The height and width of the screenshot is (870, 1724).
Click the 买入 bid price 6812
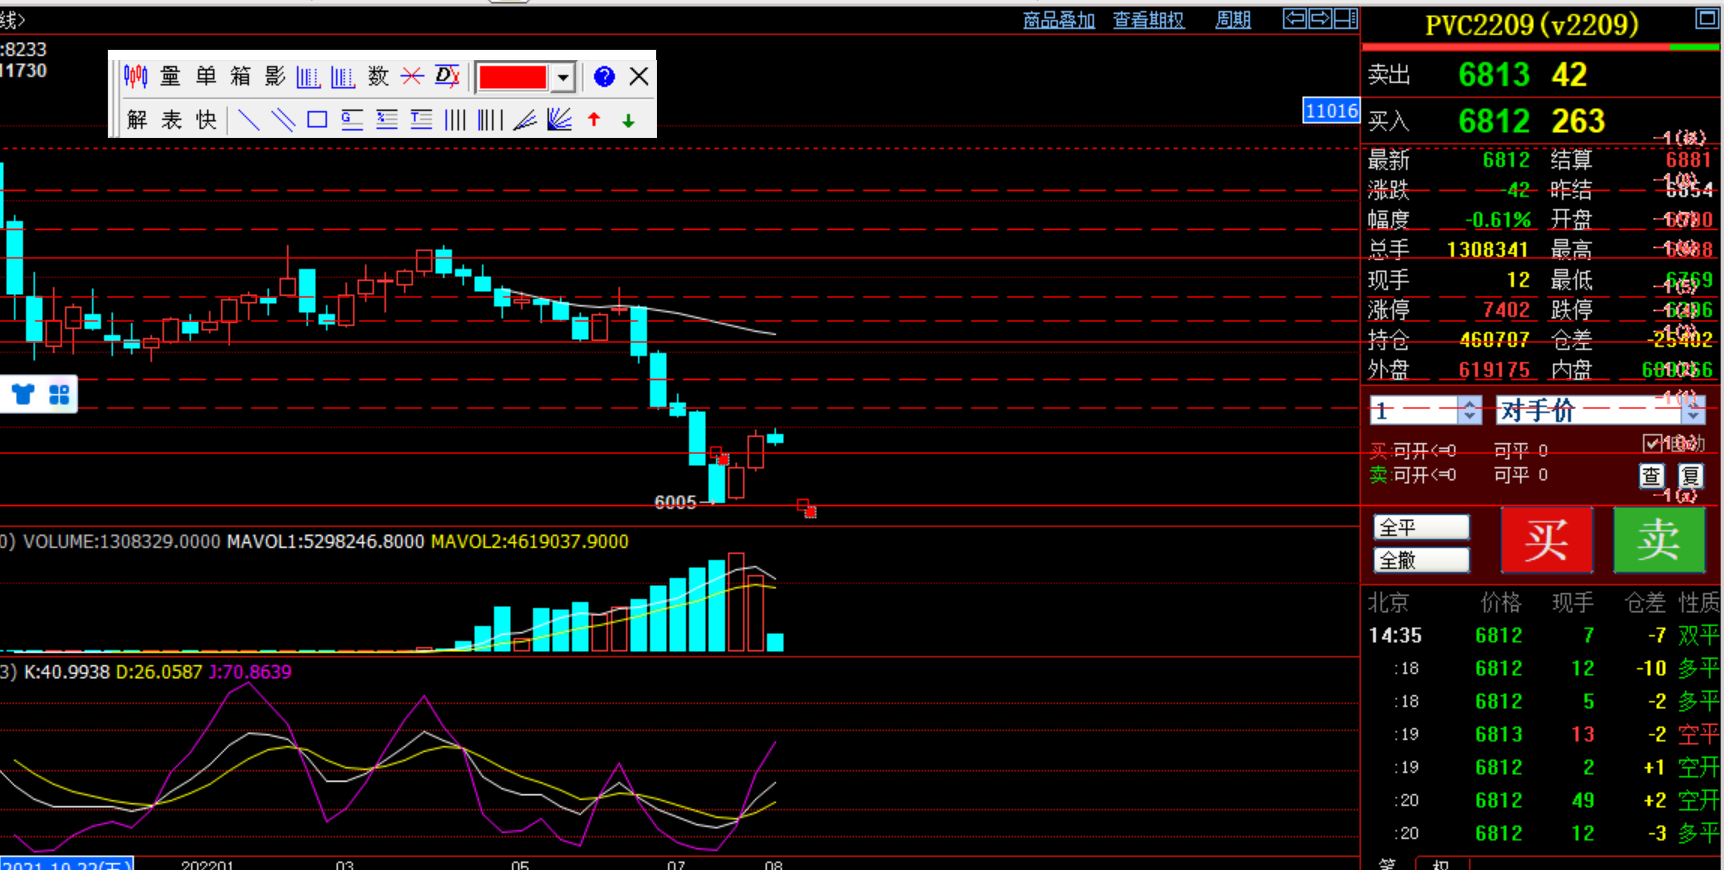[x=1494, y=121]
